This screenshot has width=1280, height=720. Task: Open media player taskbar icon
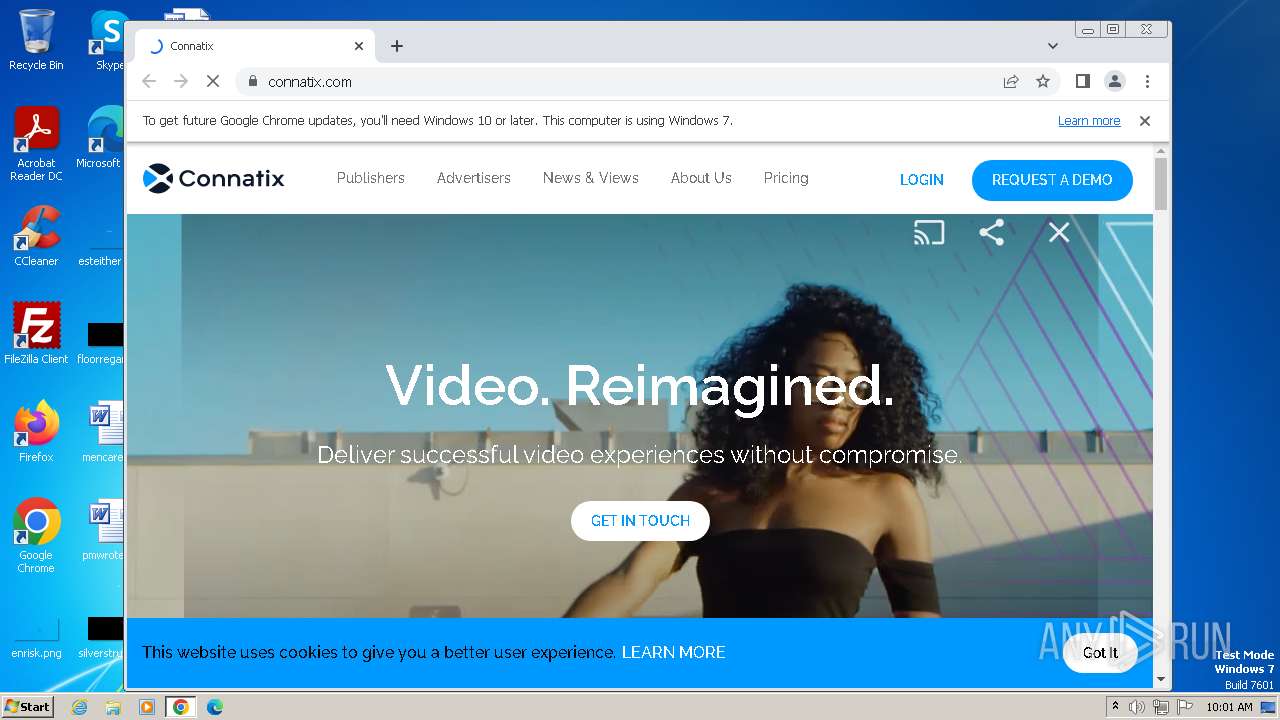point(147,707)
